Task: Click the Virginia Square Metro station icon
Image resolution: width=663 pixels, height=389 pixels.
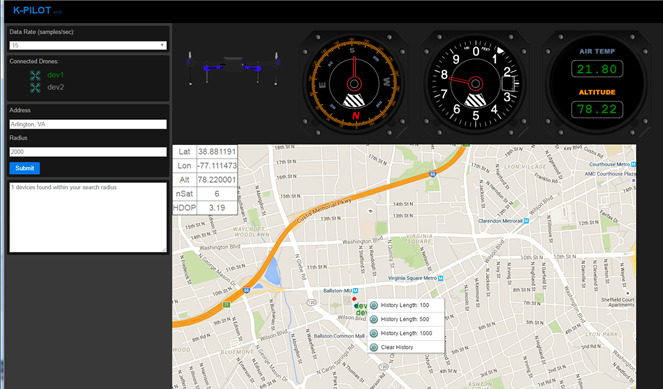Action: [x=441, y=278]
